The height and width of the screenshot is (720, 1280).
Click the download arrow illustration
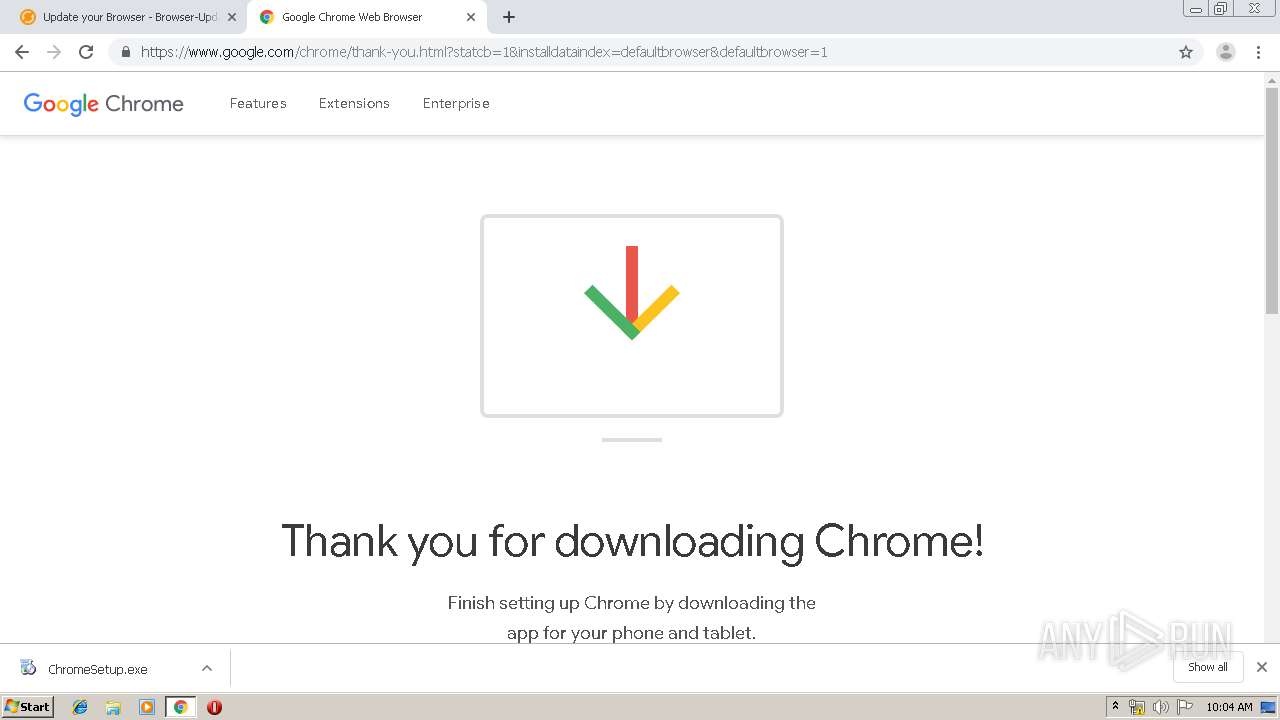[632, 292]
